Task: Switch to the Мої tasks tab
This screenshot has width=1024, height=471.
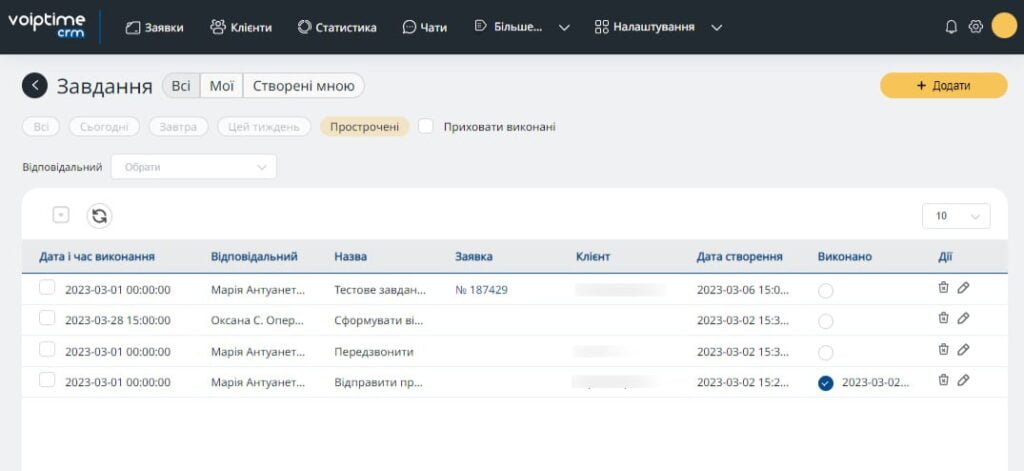Action: 221,86
